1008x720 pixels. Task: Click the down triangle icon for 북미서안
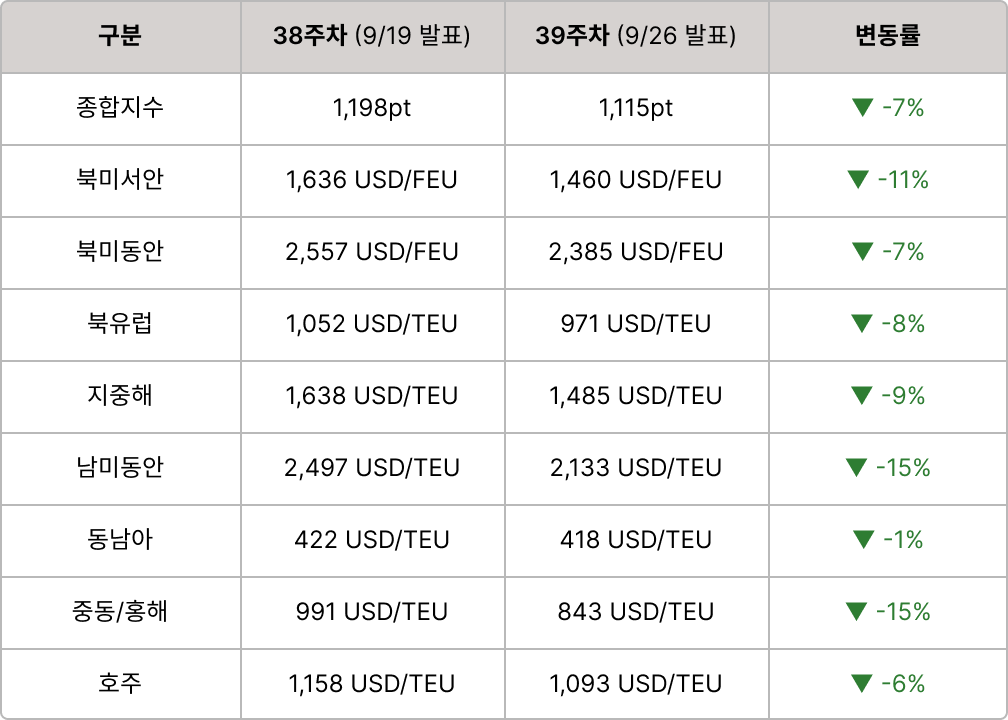[x=857, y=180]
